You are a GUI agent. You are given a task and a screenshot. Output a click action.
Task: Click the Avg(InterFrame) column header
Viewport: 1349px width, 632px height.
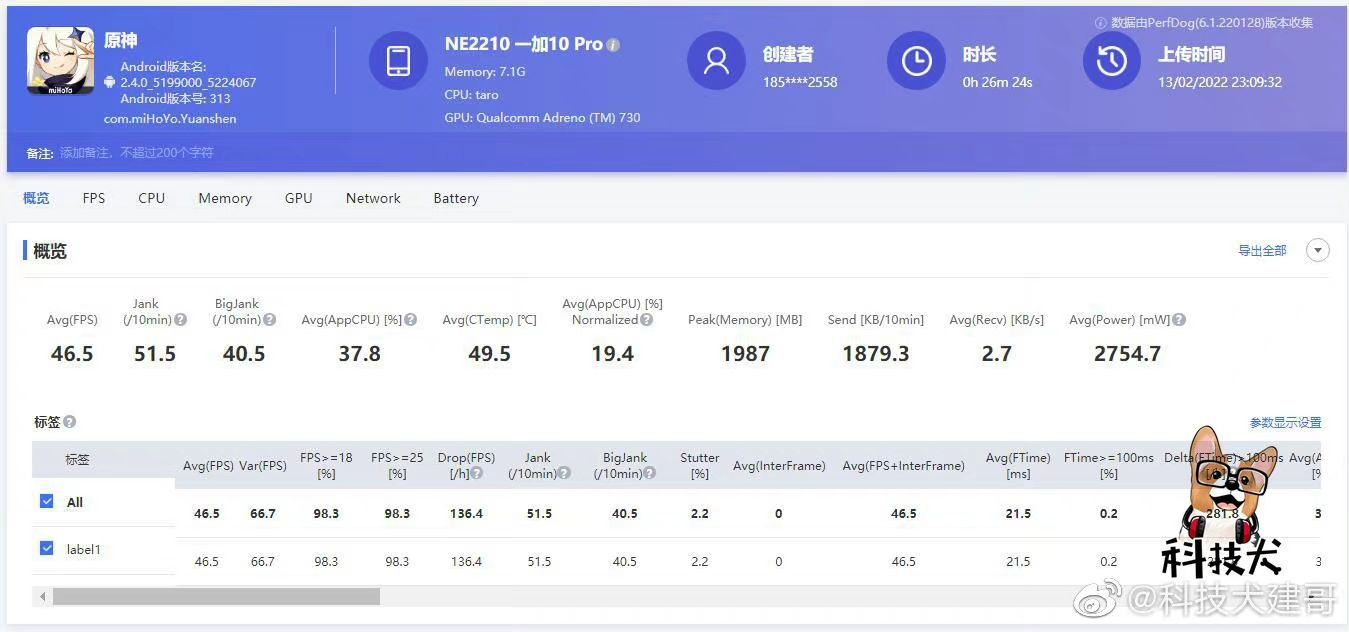(779, 466)
